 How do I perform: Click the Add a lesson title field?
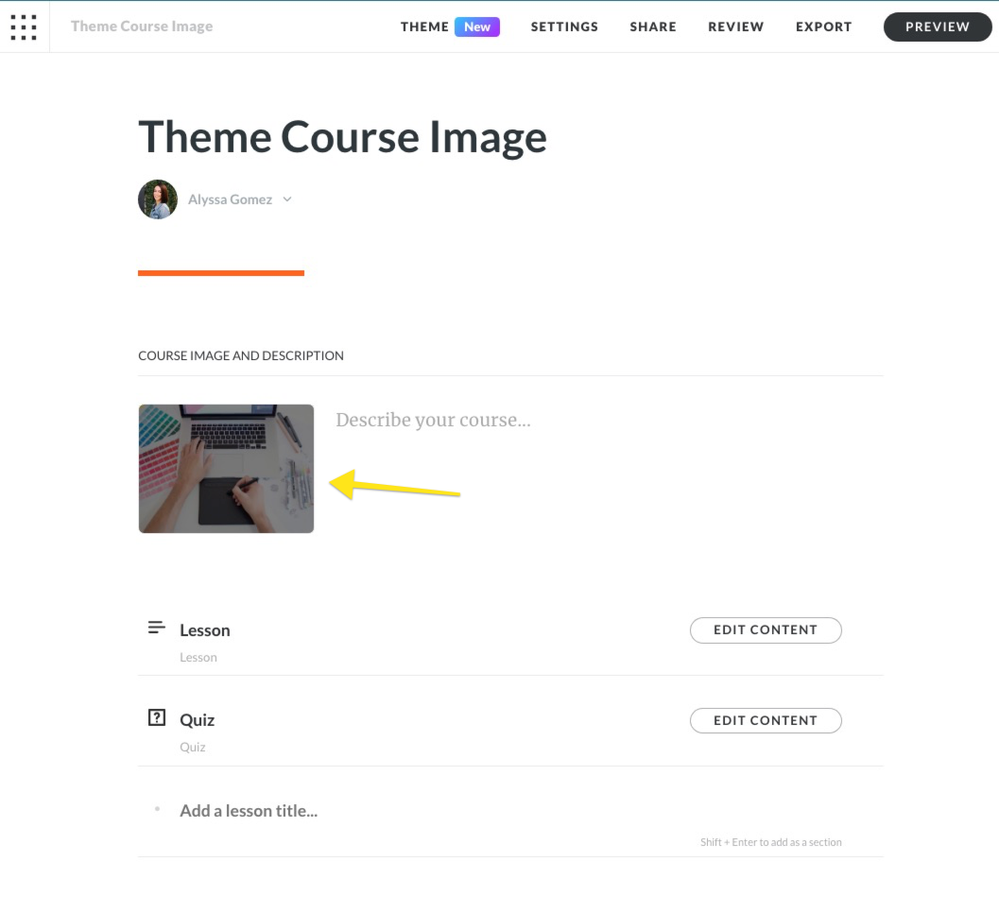(249, 811)
